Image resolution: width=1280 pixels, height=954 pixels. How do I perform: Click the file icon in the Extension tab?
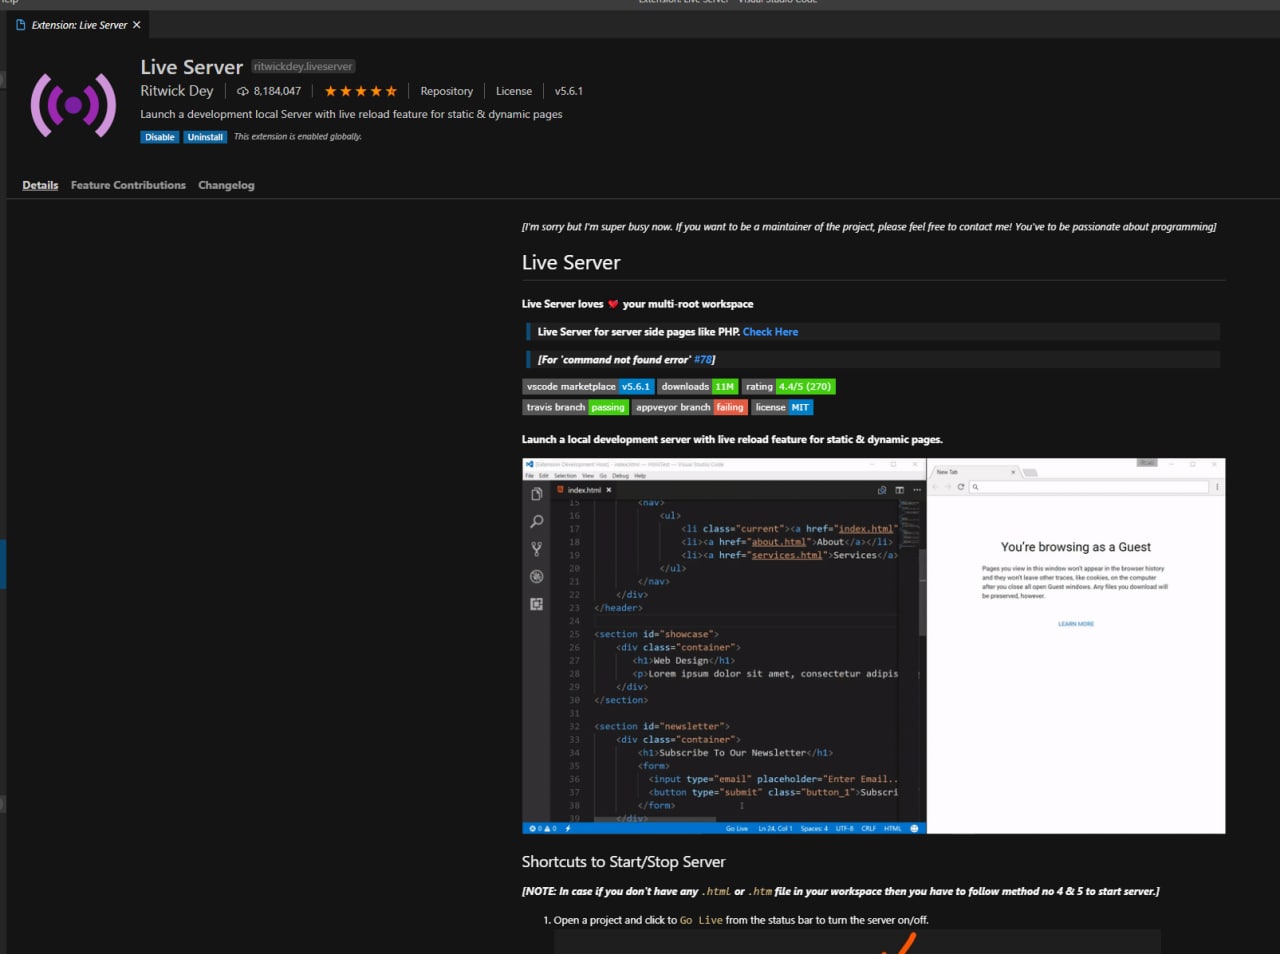(x=21, y=25)
